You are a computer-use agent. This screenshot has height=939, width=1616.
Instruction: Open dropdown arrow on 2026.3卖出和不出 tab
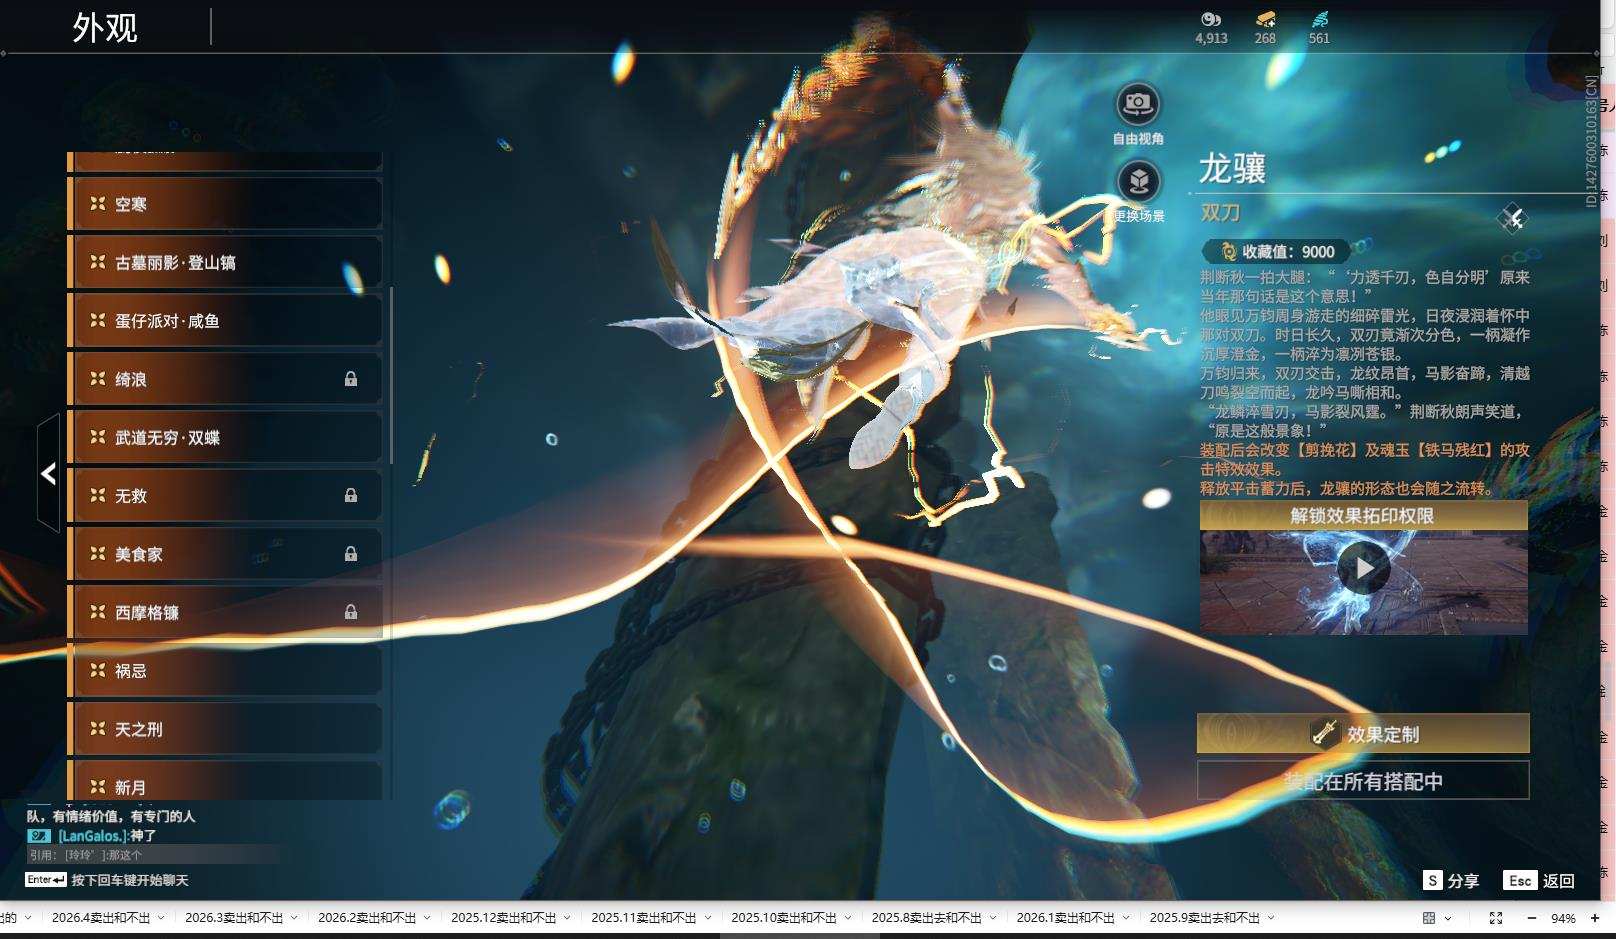295,918
